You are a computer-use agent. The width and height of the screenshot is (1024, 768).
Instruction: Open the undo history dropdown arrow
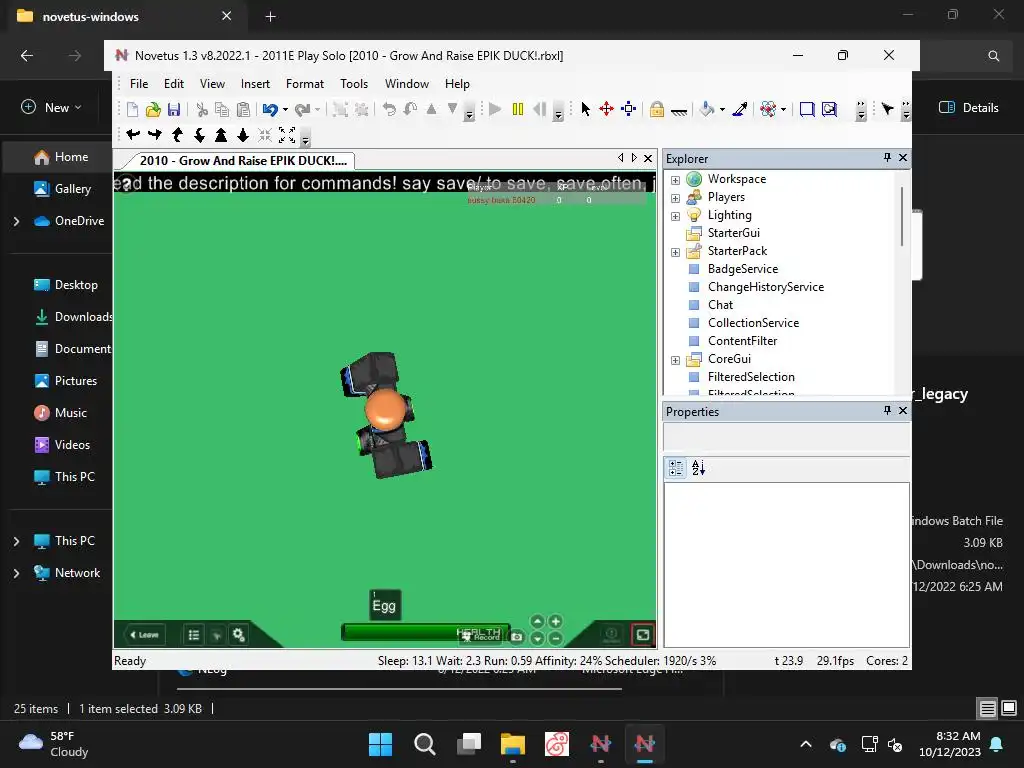(x=285, y=110)
